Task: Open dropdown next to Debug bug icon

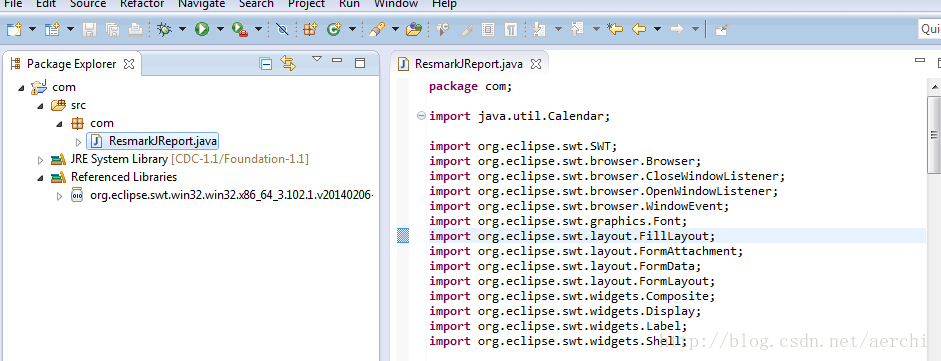Action: (x=182, y=29)
